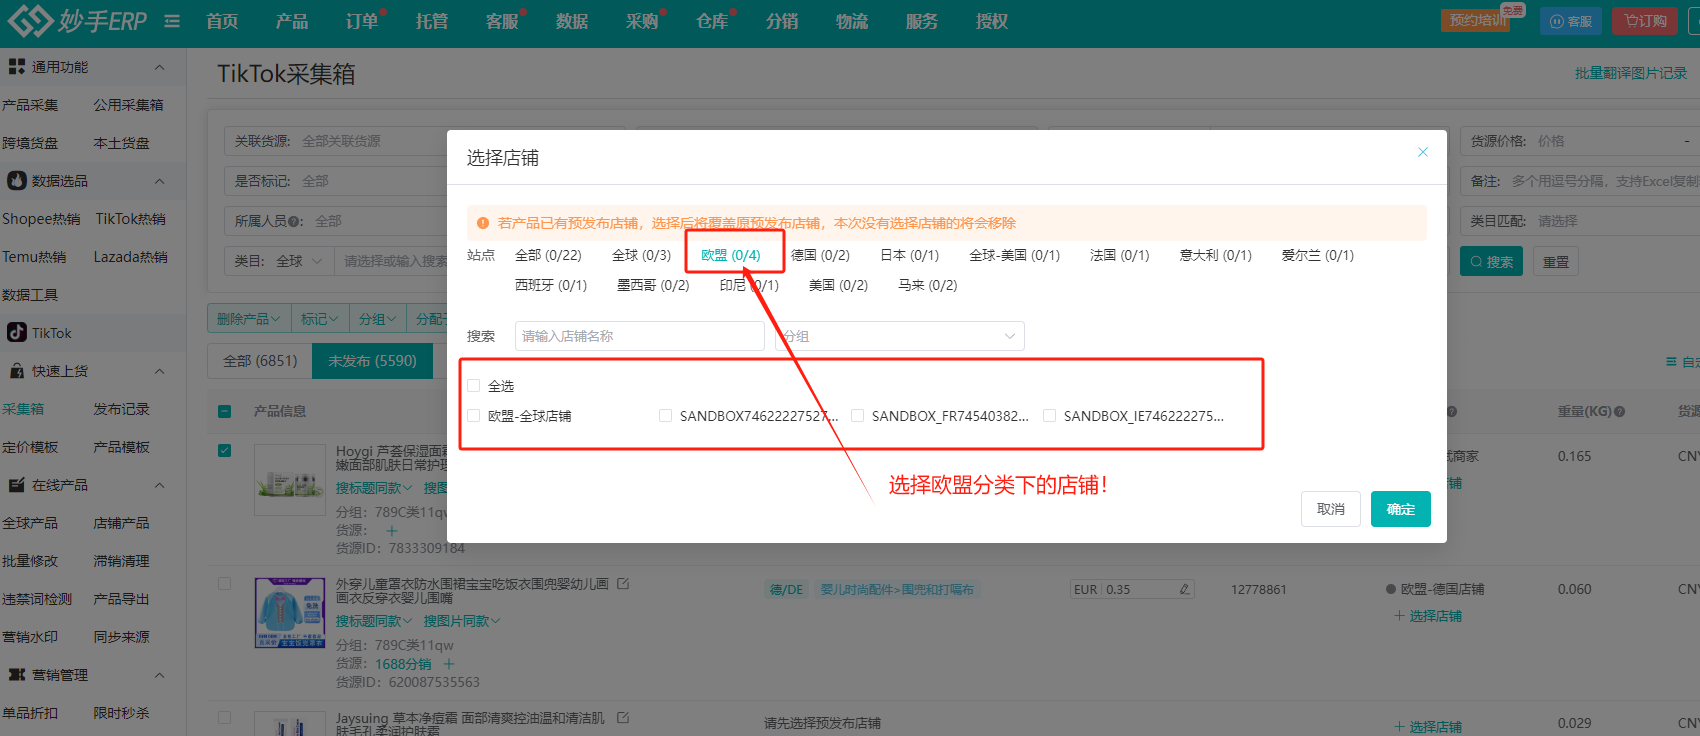The width and height of the screenshot is (1700, 736).
Task: Click the 预约培训 button
Action: (1477, 21)
